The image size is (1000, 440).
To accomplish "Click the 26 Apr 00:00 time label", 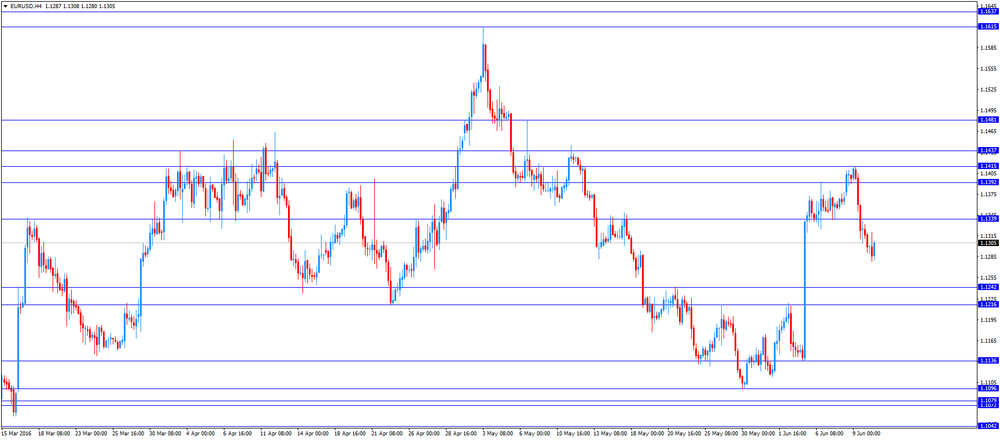I will tap(424, 433).
